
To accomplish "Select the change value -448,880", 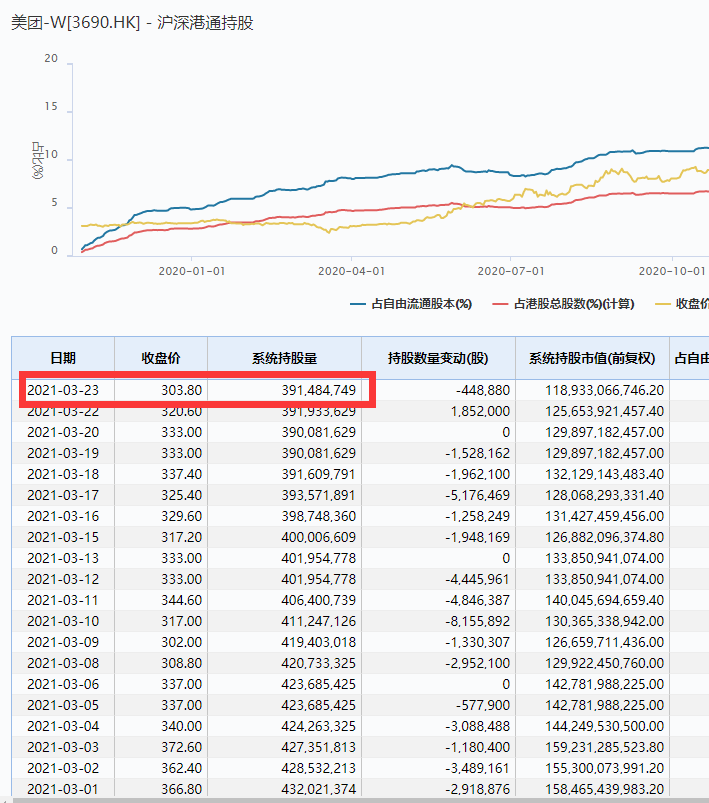I will click(x=483, y=390).
